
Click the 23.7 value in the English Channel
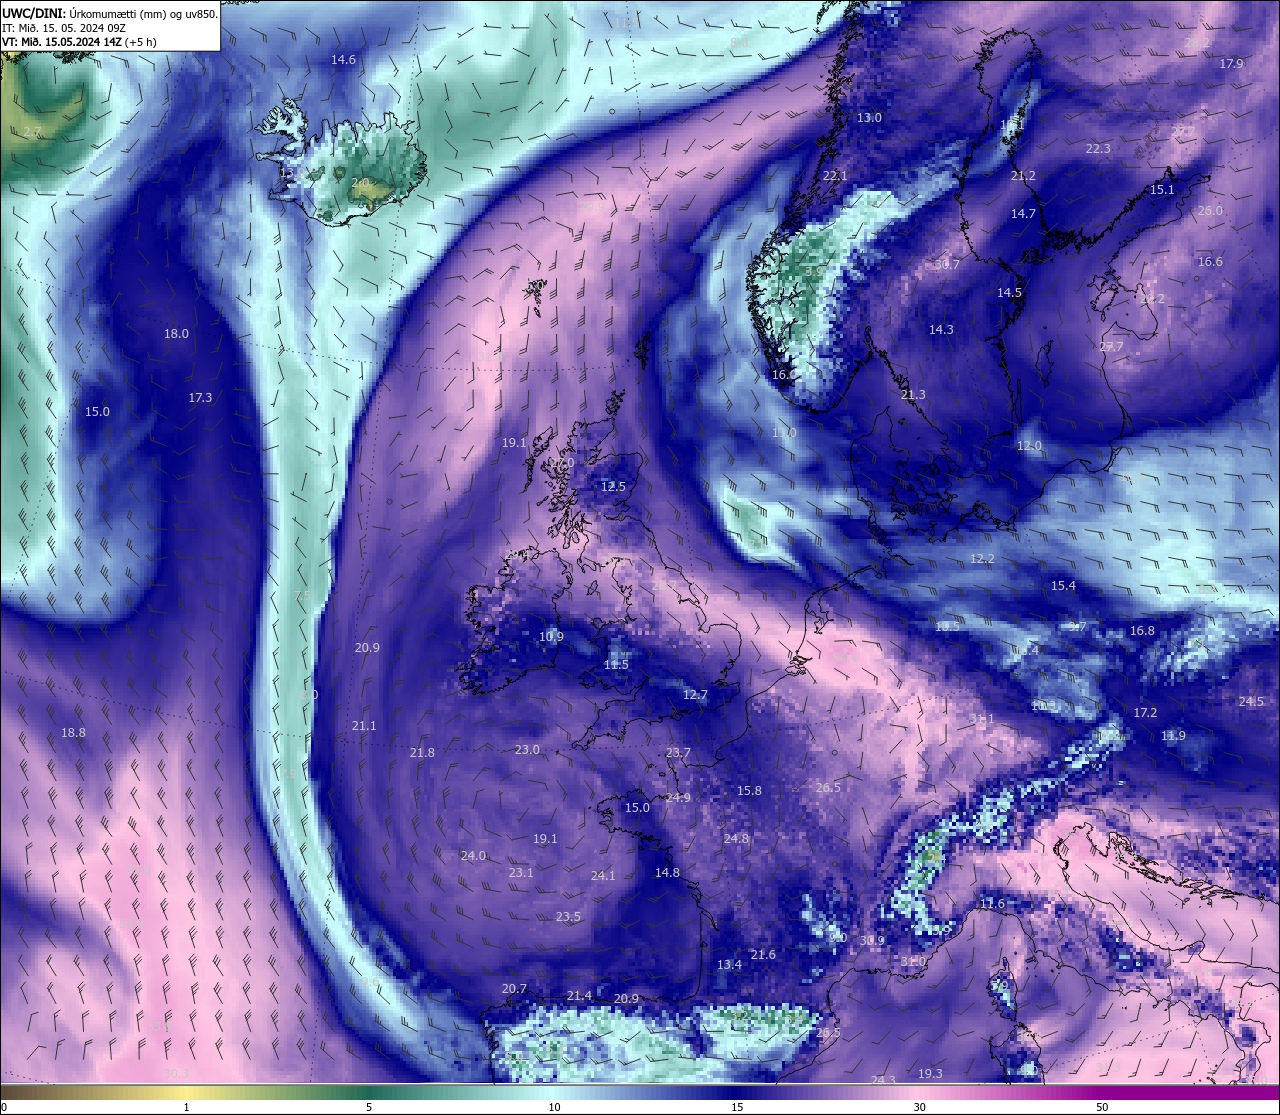click(x=678, y=753)
